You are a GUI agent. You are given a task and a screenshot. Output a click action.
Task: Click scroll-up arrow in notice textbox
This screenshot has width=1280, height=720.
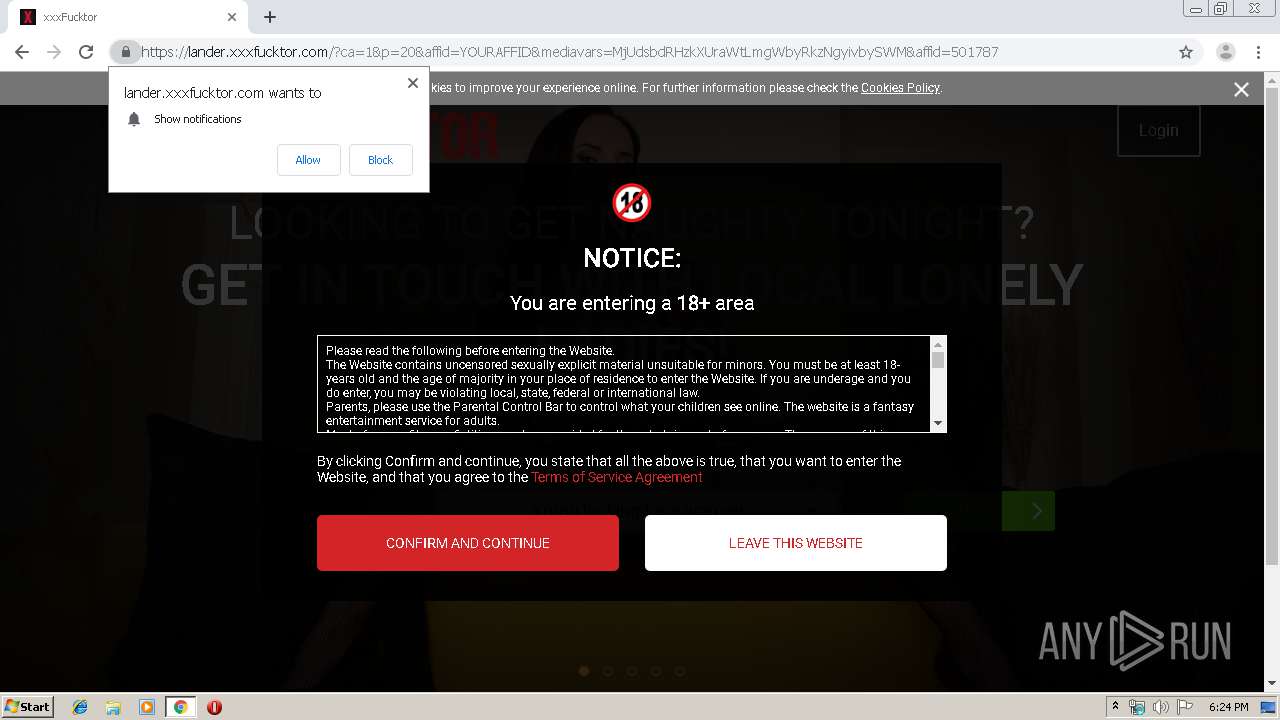tap(938, 343)
